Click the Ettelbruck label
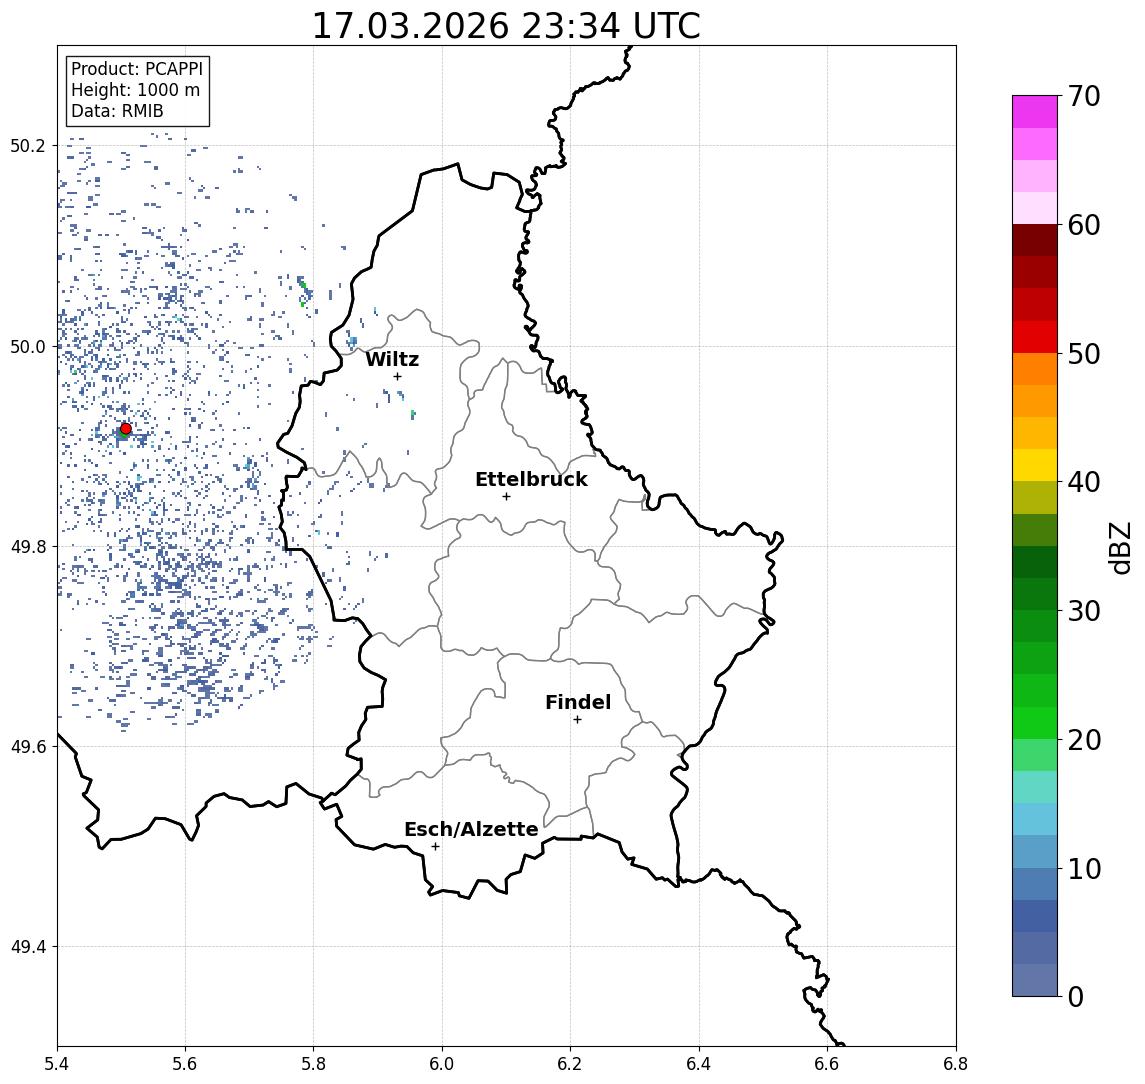This screenshot has width=1145, height=1084. click(x=531, y=479)
